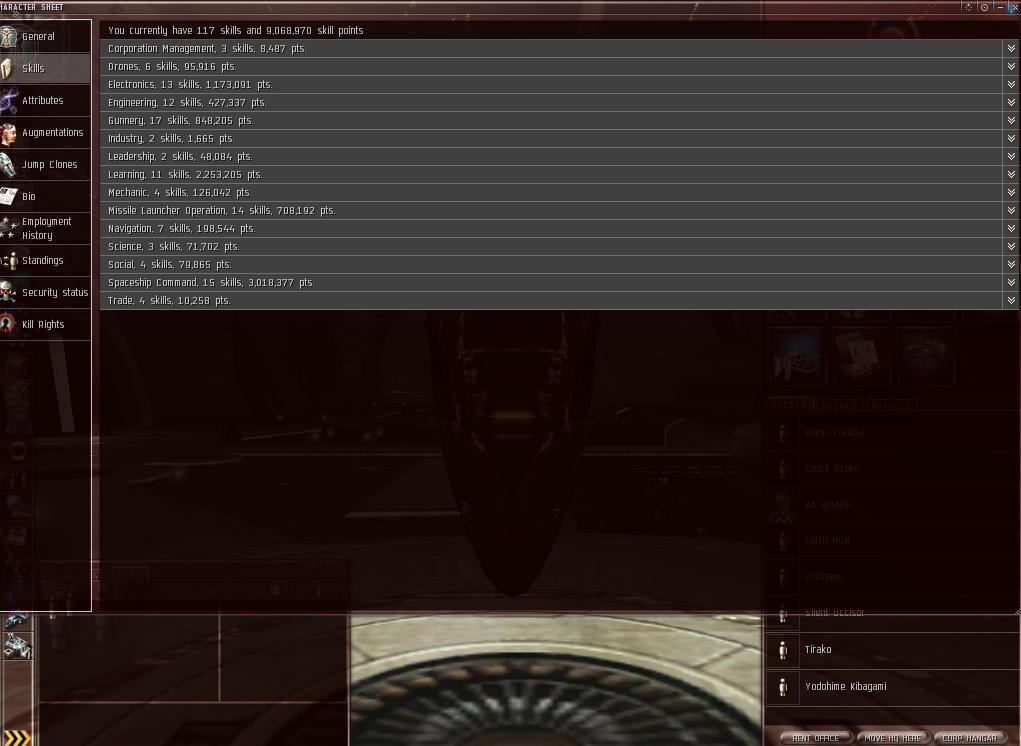1021x746 pixels.
Task: Minimize the Character Sheet window
Action: (1000, 7)
